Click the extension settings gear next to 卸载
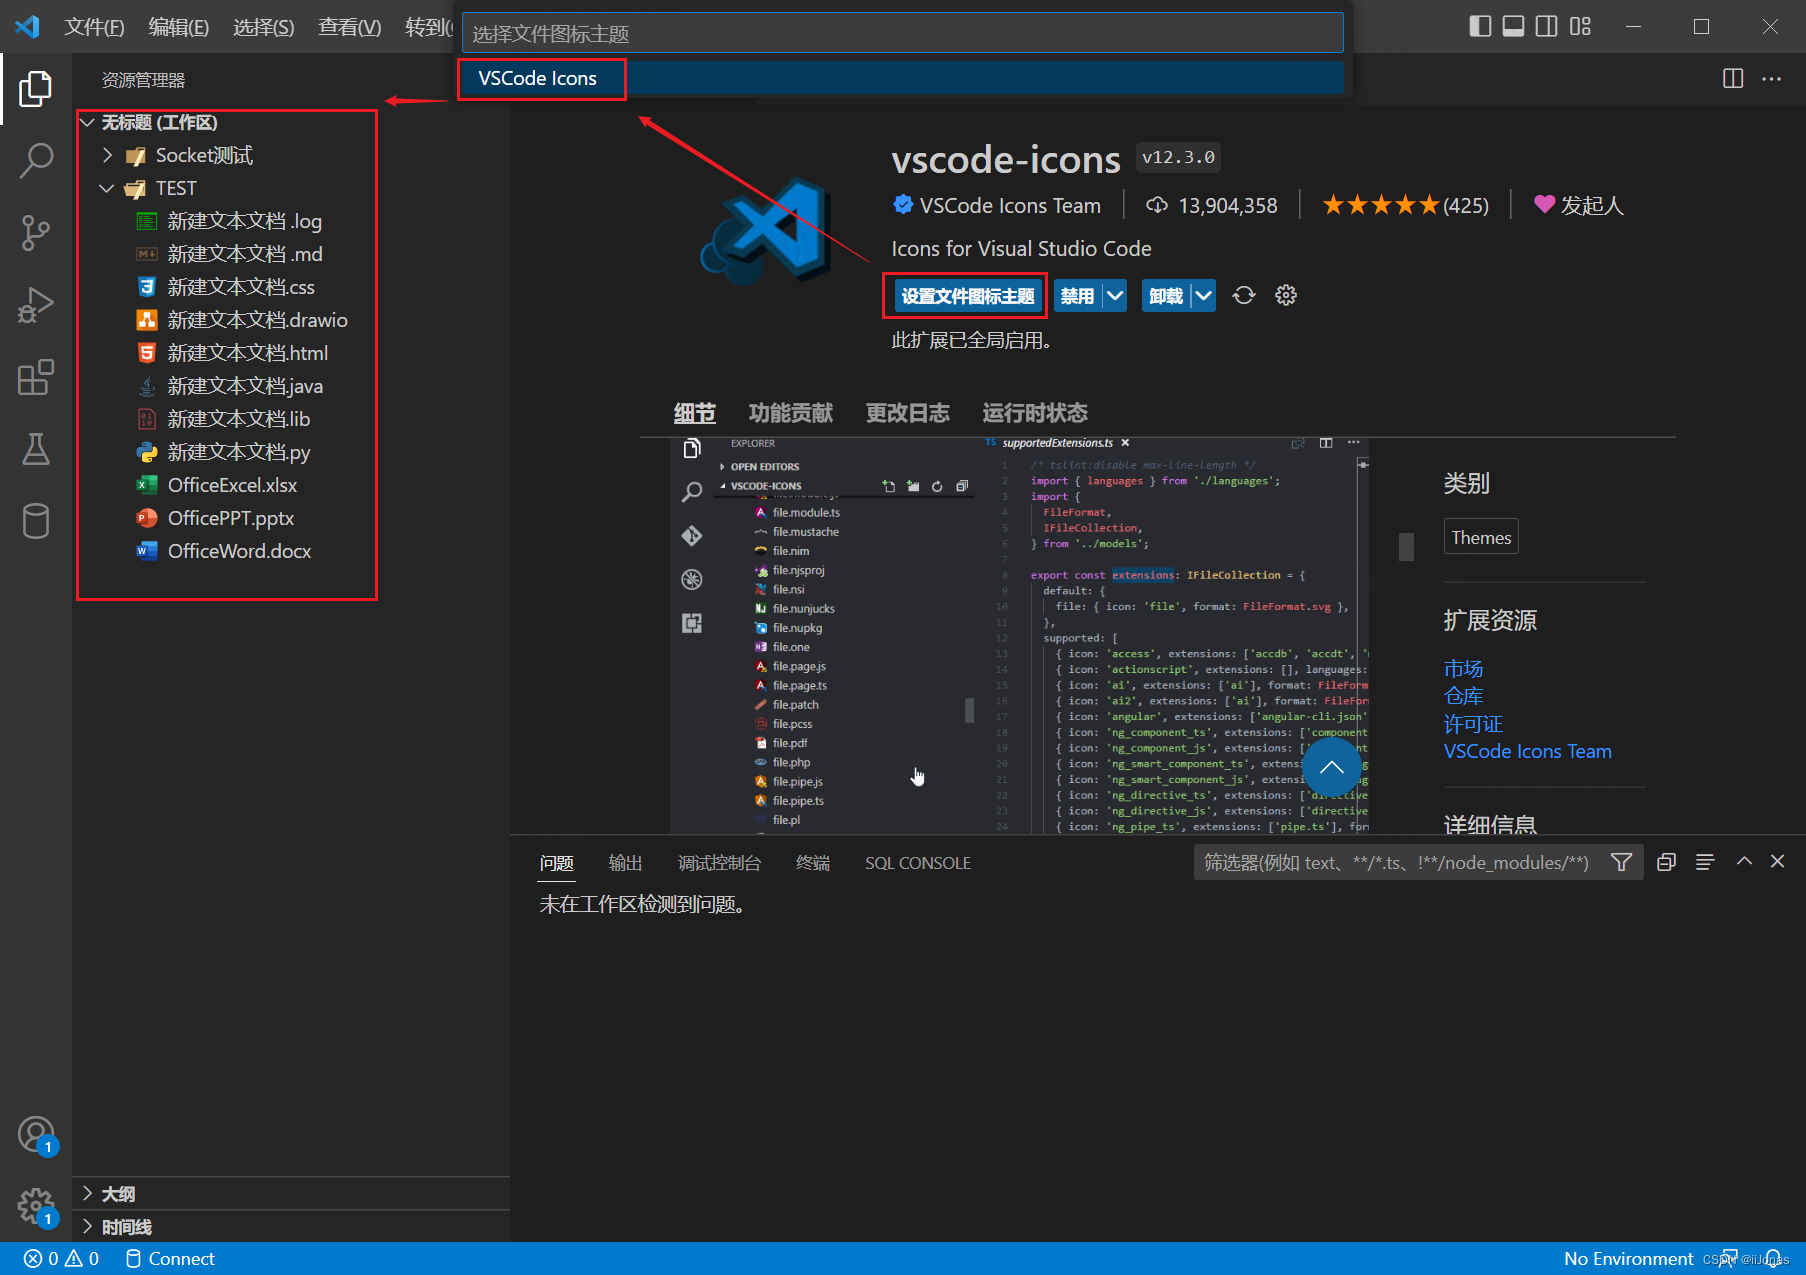The height and width of the screenshot is (1275, 1806). [1286, 295]
